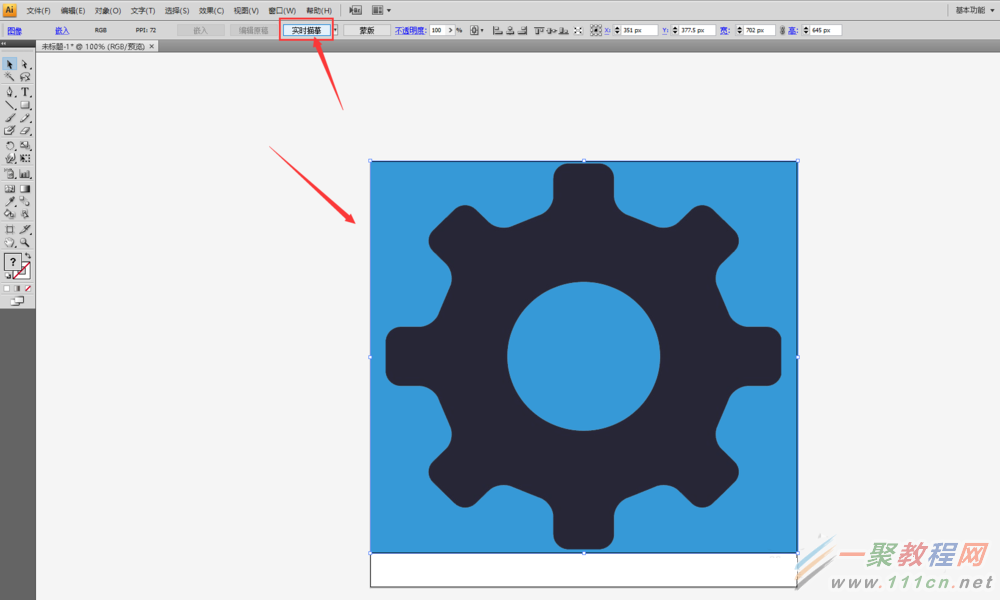Click the Fill color box

(x=12, y=262)
